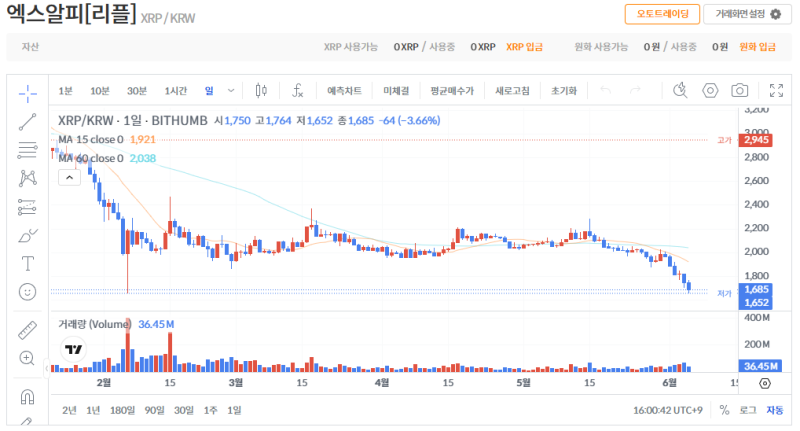Set range to 2년

tap(69, 410)
